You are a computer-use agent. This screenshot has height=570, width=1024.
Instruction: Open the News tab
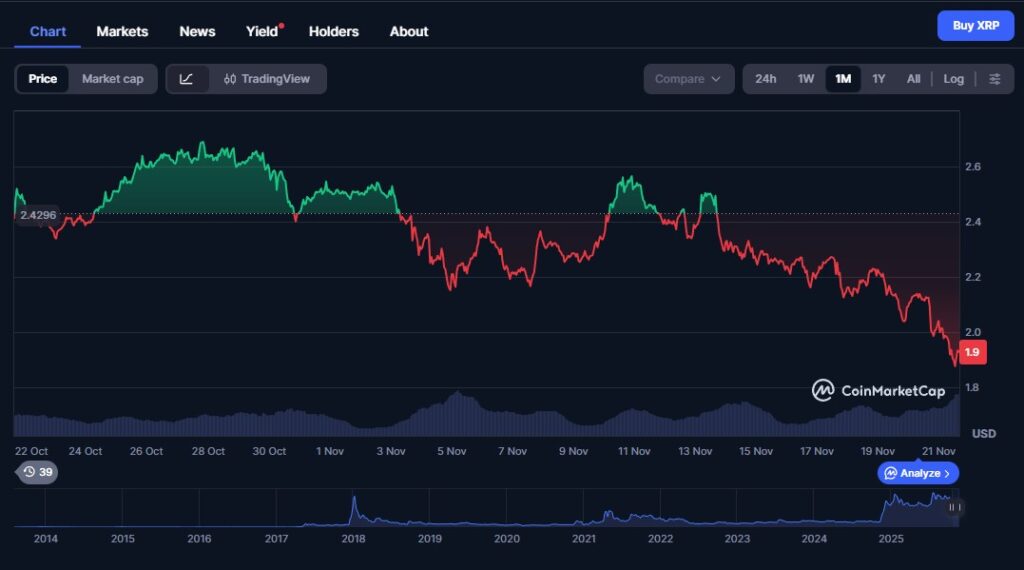click(x=197, y=31)
